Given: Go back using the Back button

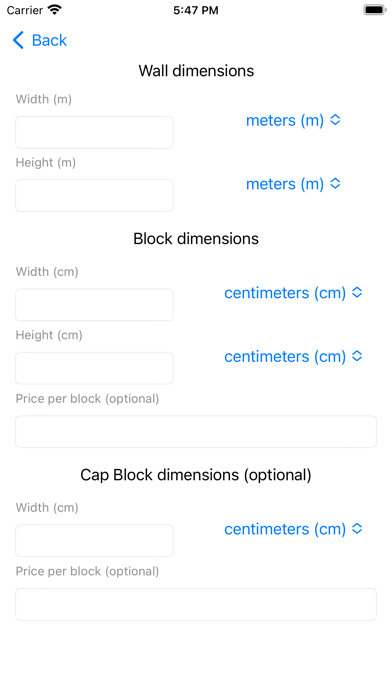Looking at the screenshot, I should point(40,40).
